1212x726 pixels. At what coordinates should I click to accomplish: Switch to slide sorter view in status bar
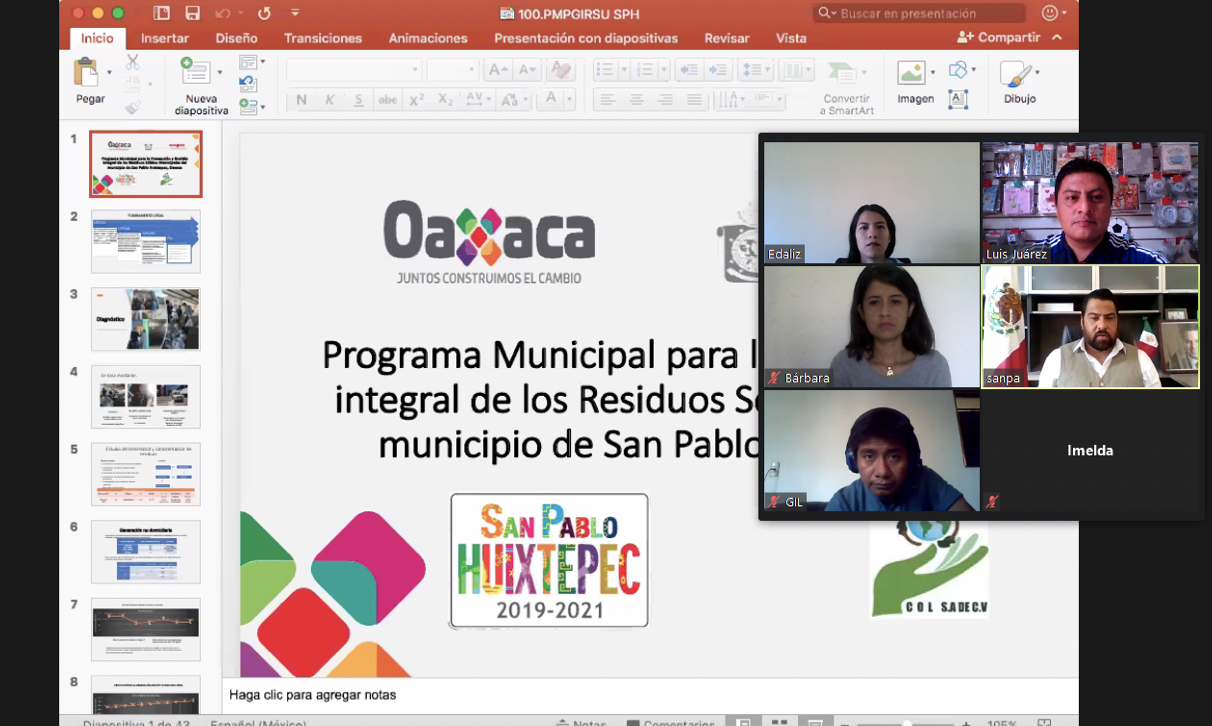[x=779, y=721]
